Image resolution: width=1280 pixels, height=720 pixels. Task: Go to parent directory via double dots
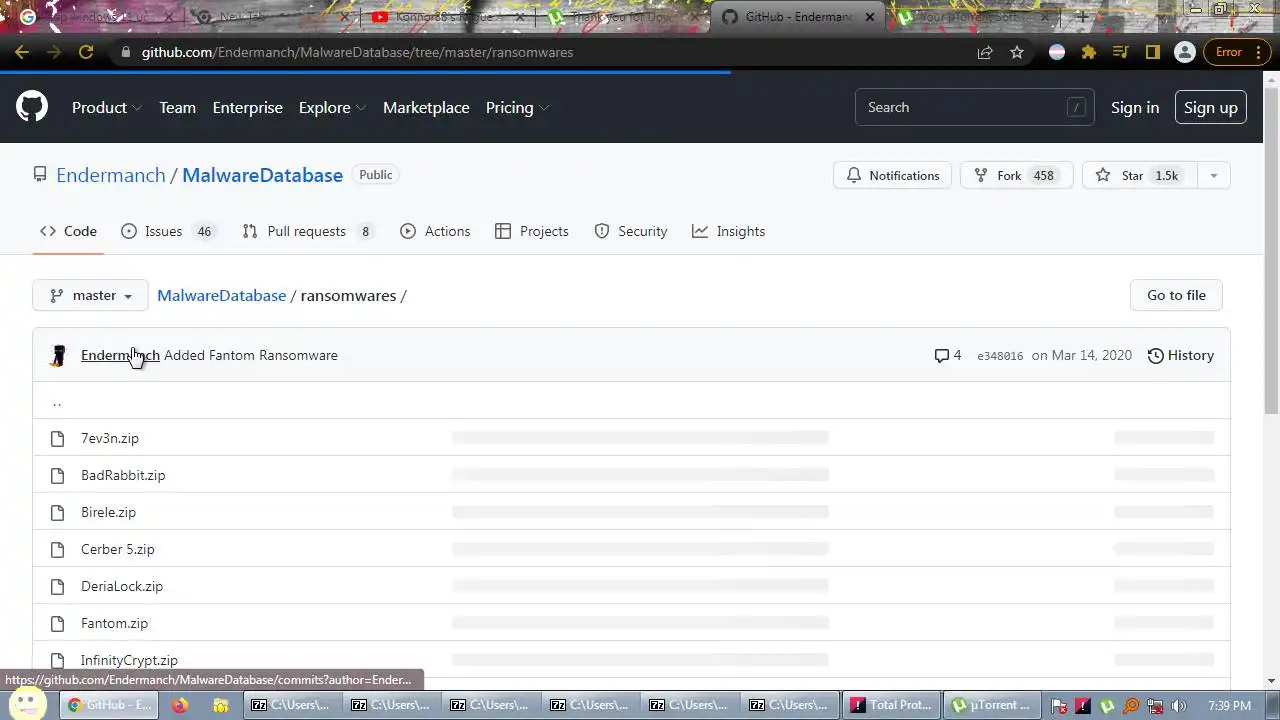point(57,402)
